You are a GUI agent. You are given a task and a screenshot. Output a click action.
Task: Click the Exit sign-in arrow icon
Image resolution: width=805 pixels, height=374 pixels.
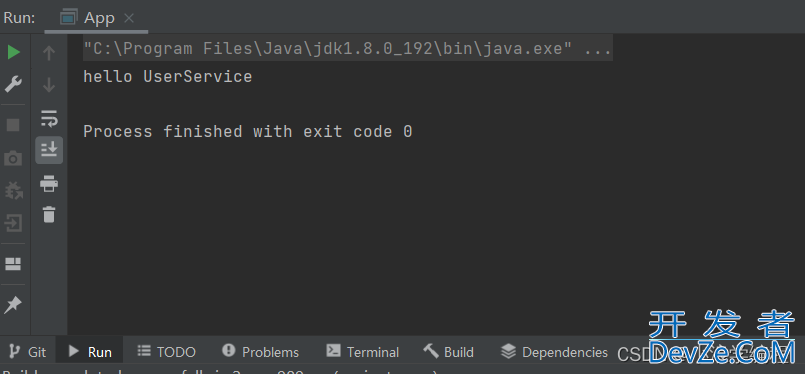13,223
